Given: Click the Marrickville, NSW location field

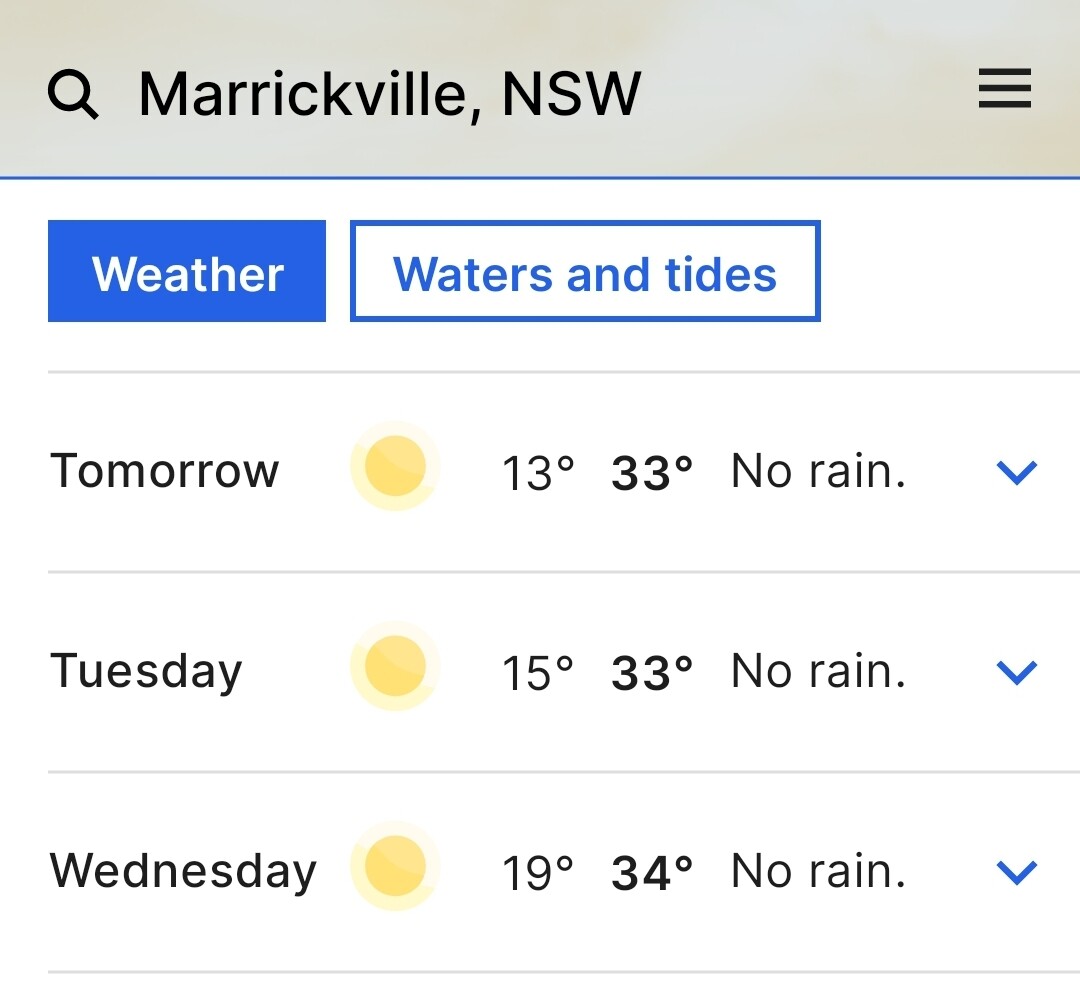Looking at the screenshot, I should pyautogui.click(x=390, y=94).
